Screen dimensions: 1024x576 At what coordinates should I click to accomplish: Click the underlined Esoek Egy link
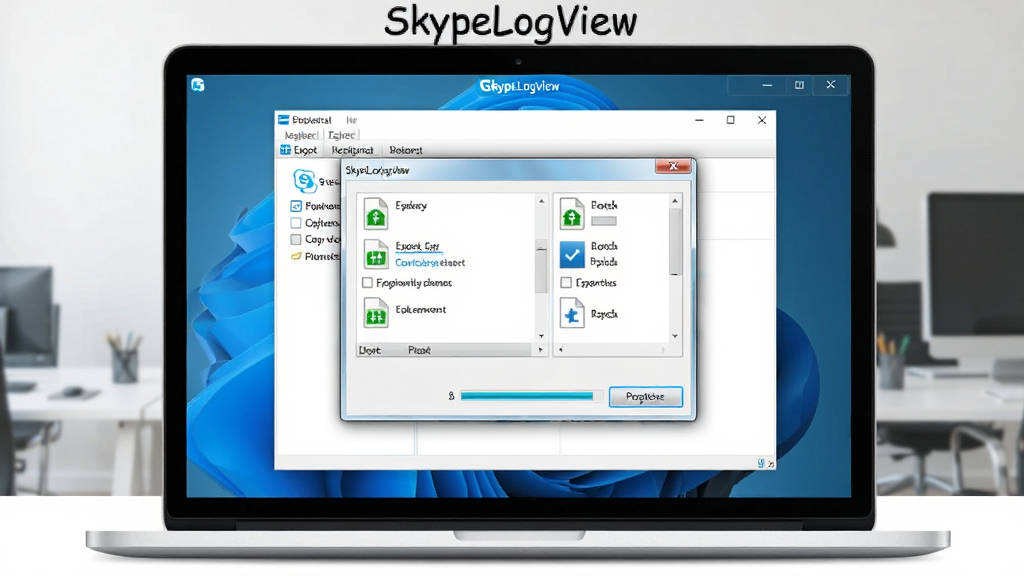[417, 246]
